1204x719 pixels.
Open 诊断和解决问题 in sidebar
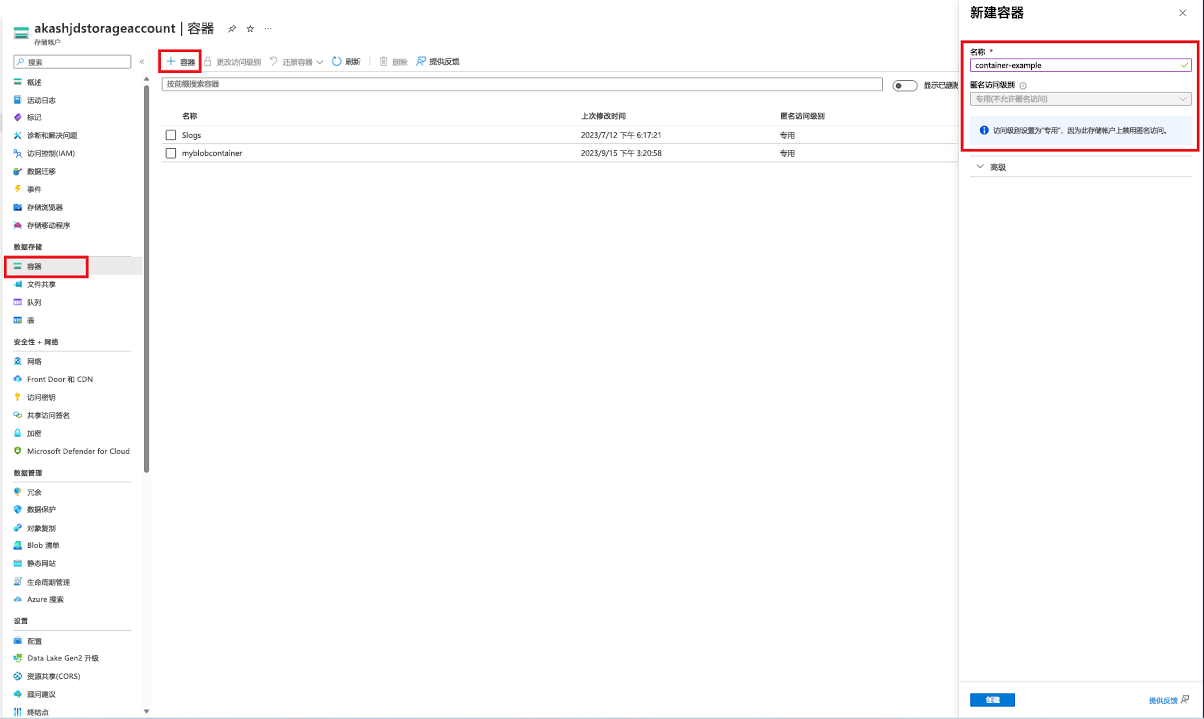click(x=52, y=135)
